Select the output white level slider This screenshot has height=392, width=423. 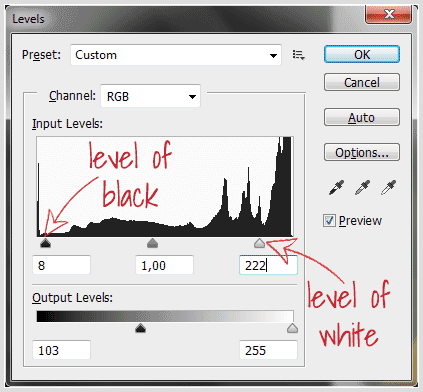pos(292,328)
